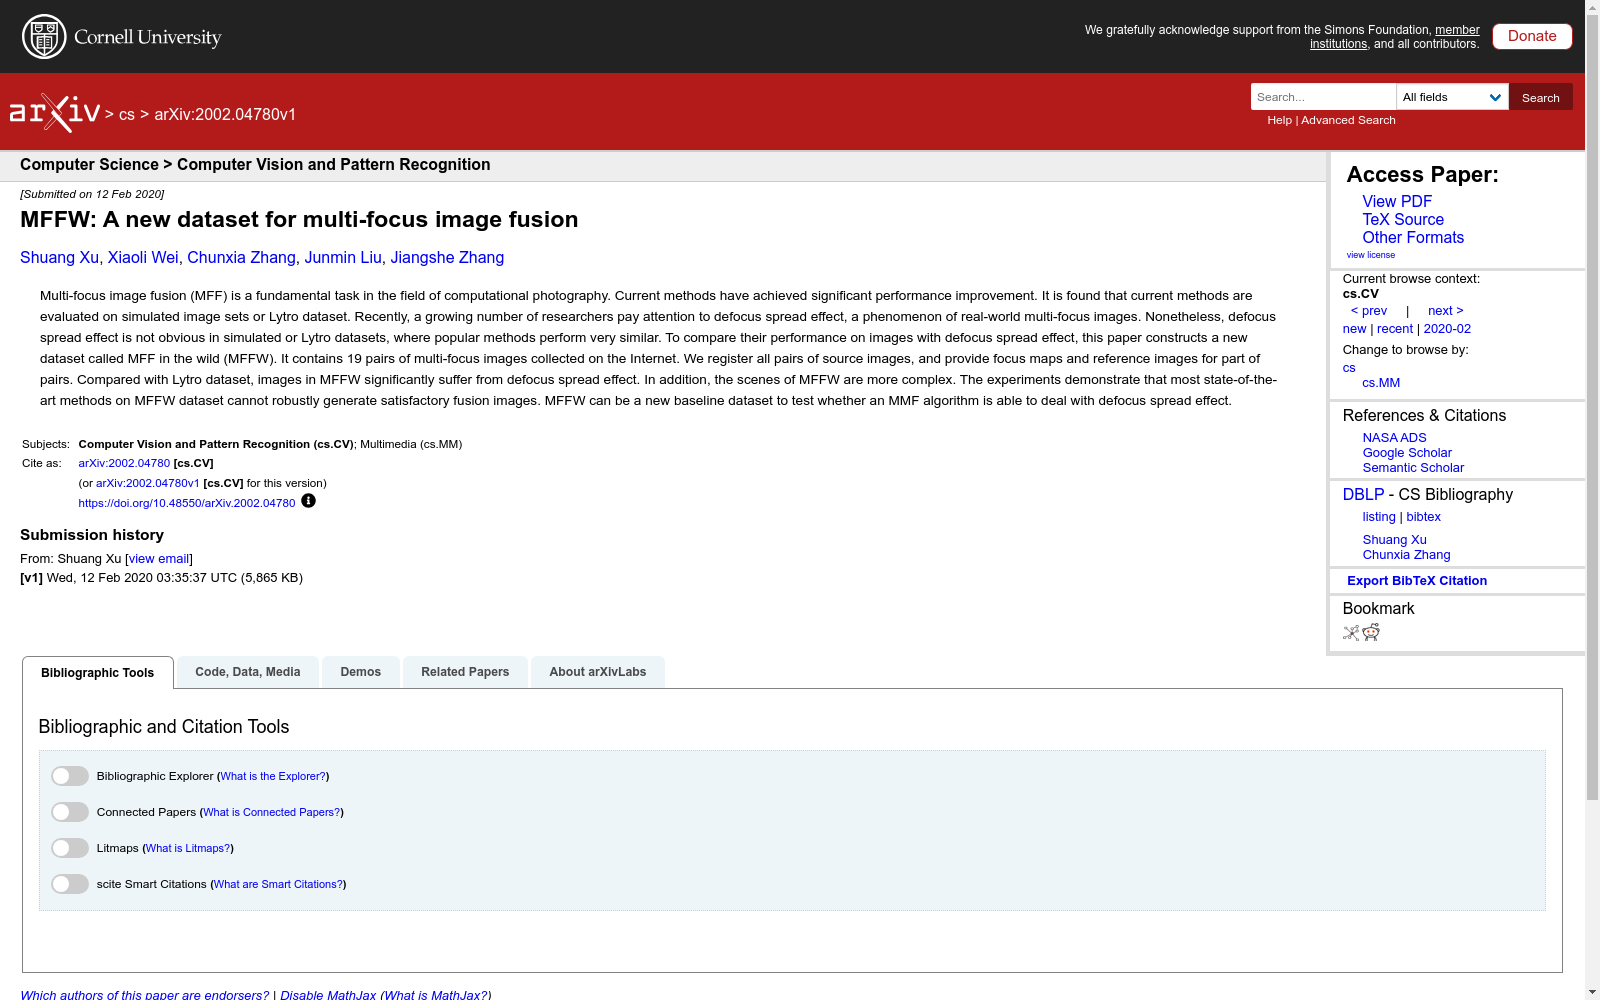Go to previous paper link

click(x=1369, y=311)
